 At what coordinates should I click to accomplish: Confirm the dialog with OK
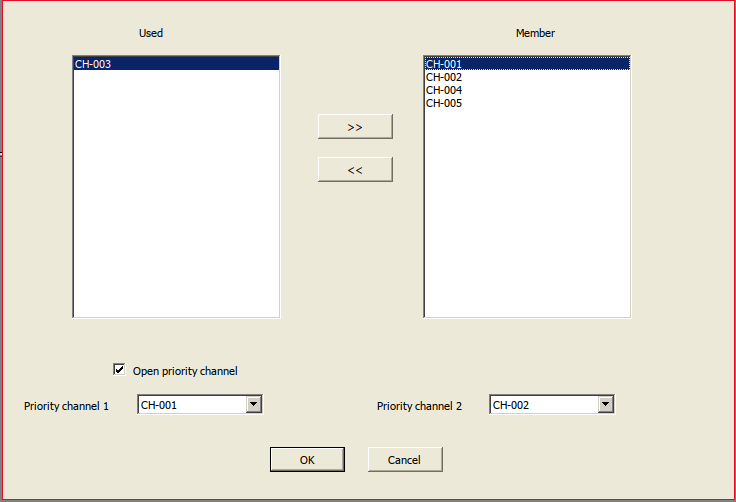point(307,460)
